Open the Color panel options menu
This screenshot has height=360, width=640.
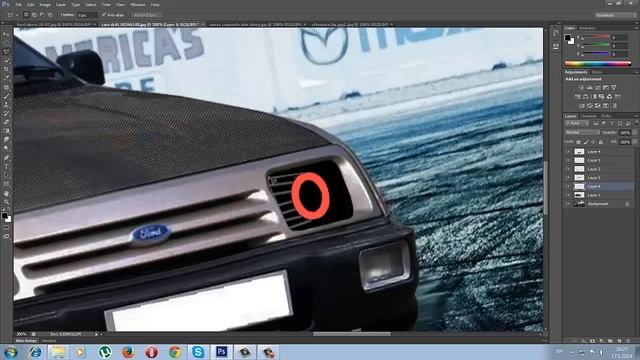[636, 28]
